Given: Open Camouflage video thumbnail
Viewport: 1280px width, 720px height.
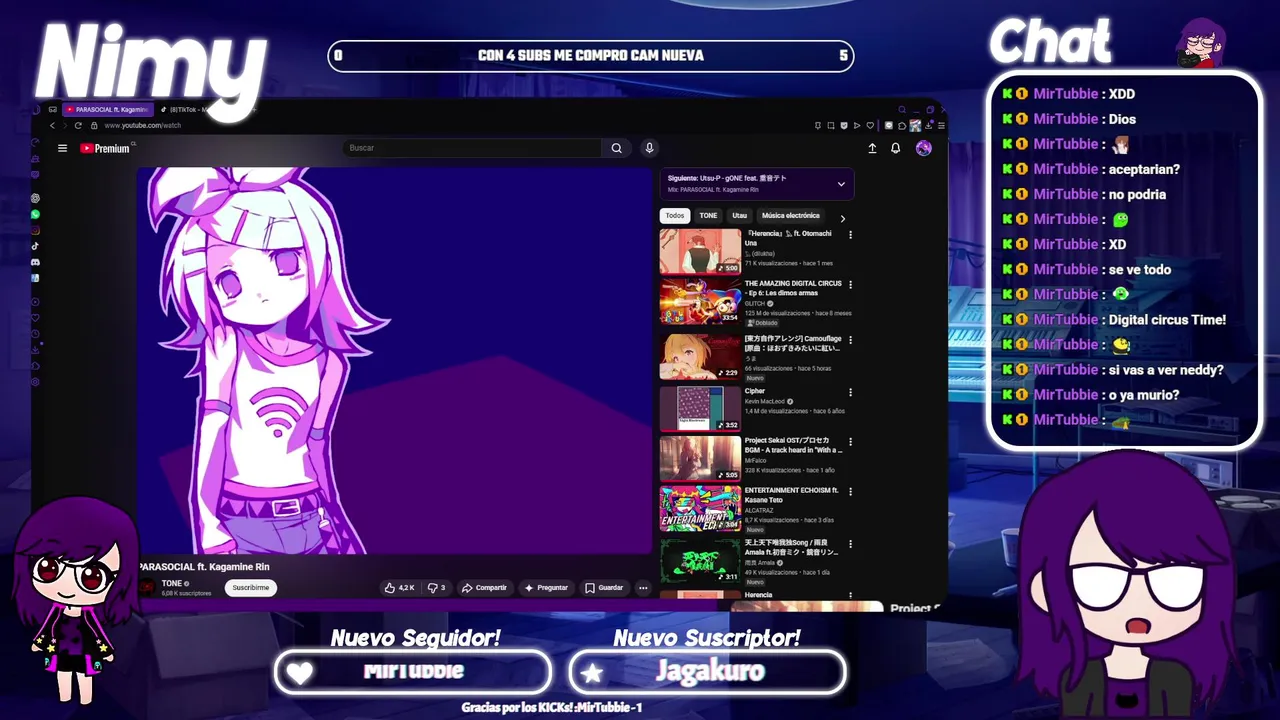Looking at the screenshot, I should 700,356.
